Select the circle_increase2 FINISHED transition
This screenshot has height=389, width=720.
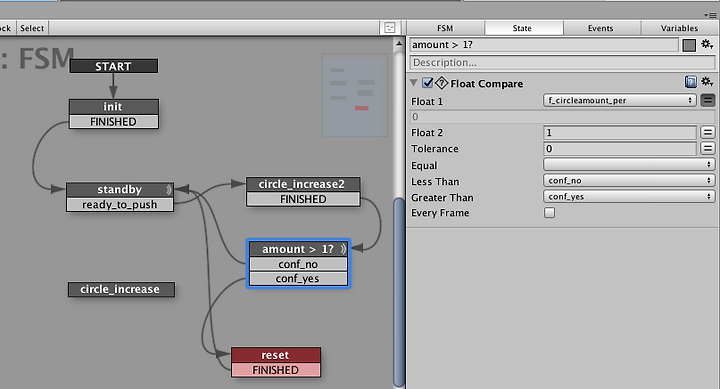point(303,199)
